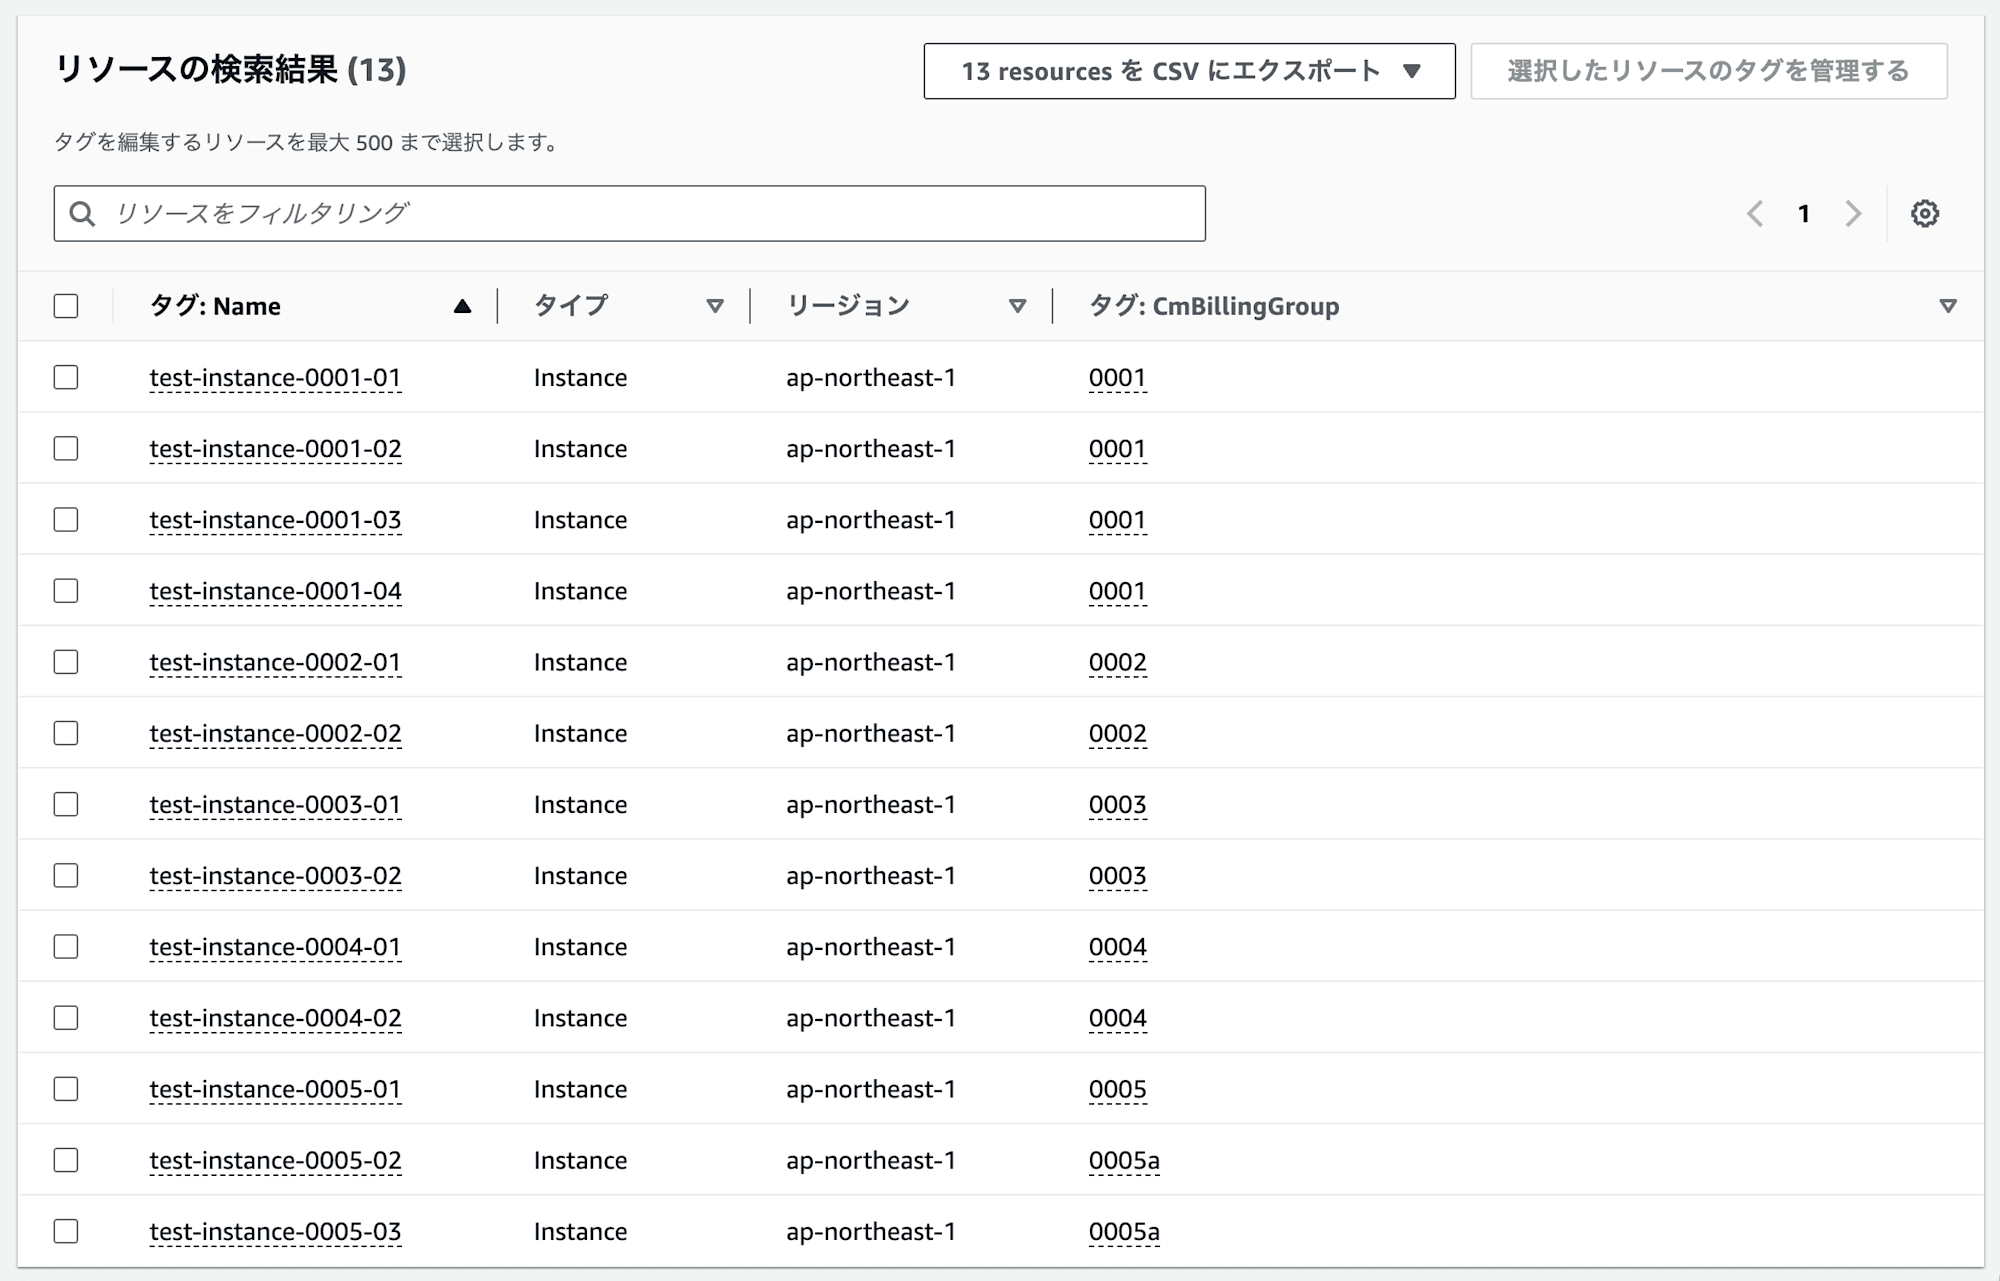The width and height of the screenshot is (2000, 1281).
Task: Check test-instance-0002-01 row checkbox
Action: [66, 662]
